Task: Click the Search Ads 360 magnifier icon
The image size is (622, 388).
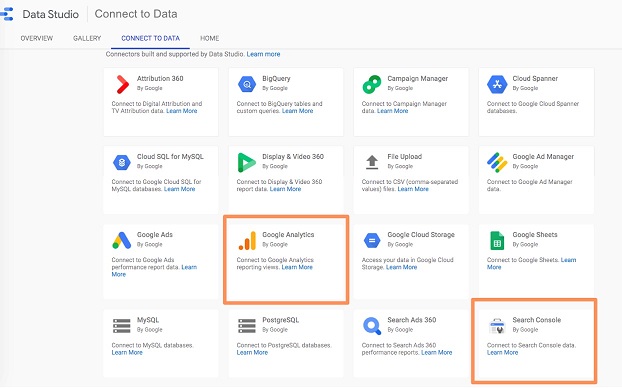Action: point(372,326)
